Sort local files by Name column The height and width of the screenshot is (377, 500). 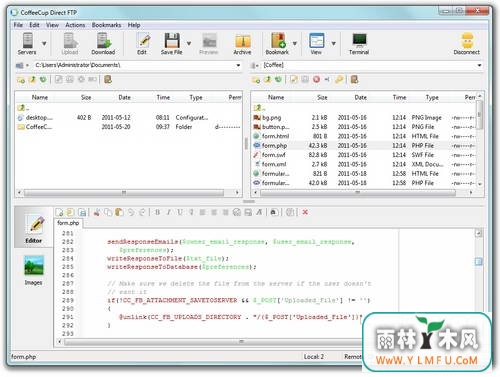click(40, 97)
